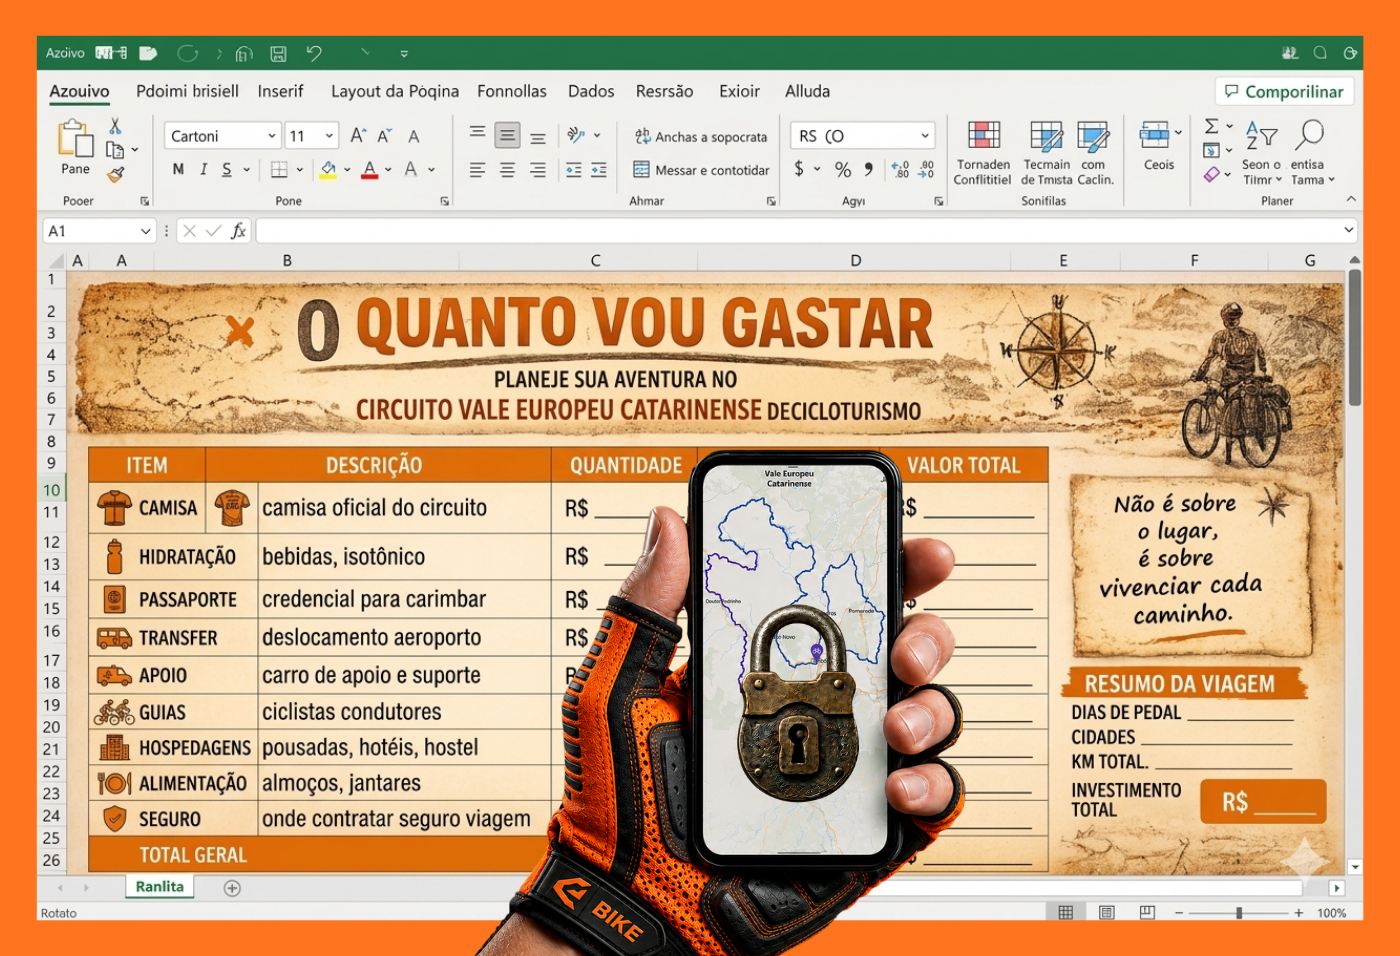This screenshot has height=956, width=1400.
Task: Open the Exioir ribbon tab
Action: point(739,91)
